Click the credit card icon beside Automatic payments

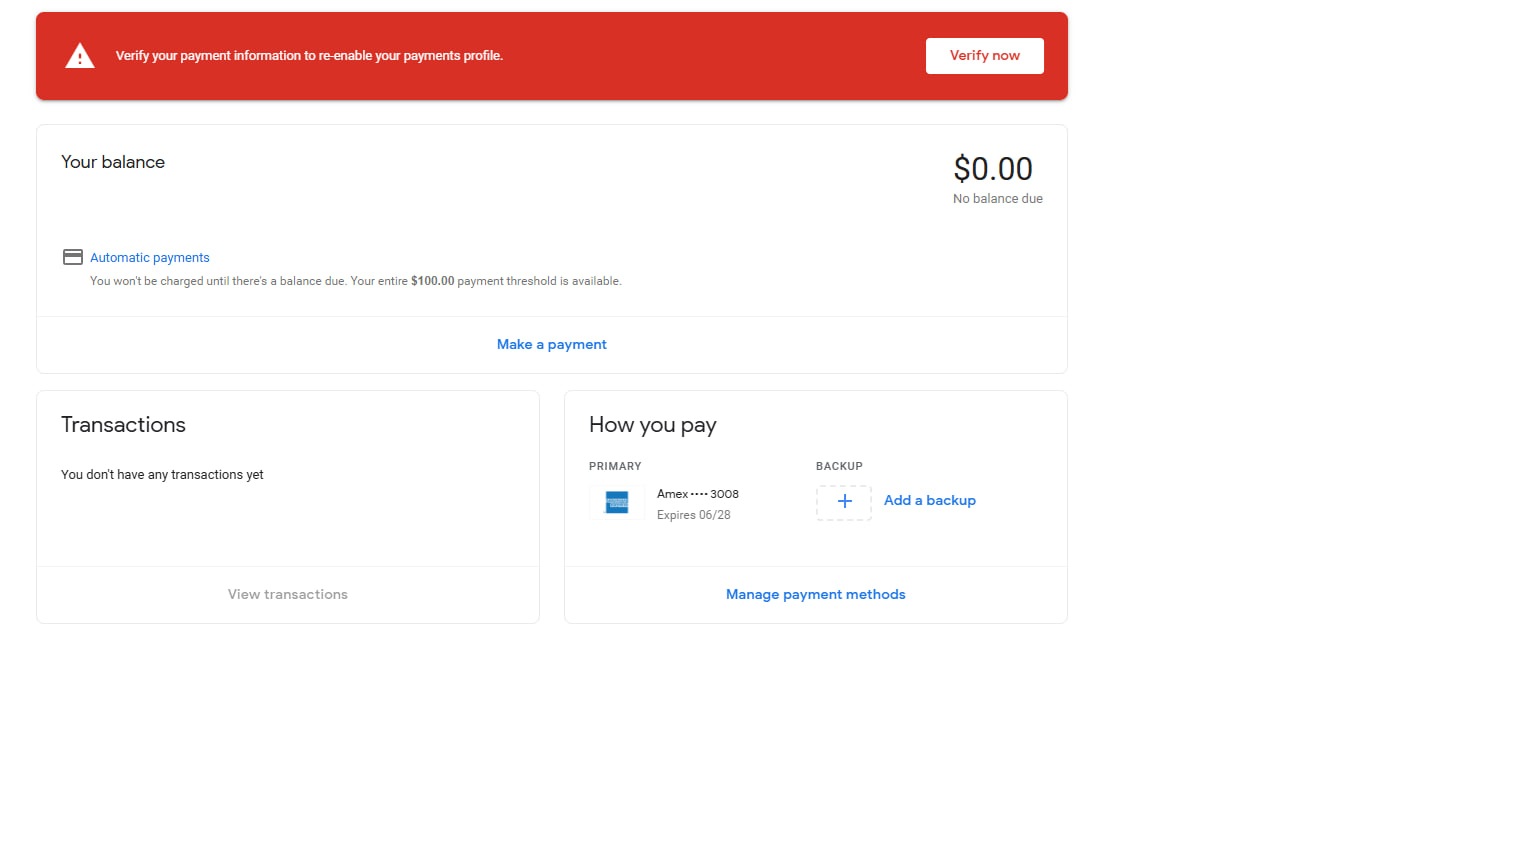pos(73,257)
